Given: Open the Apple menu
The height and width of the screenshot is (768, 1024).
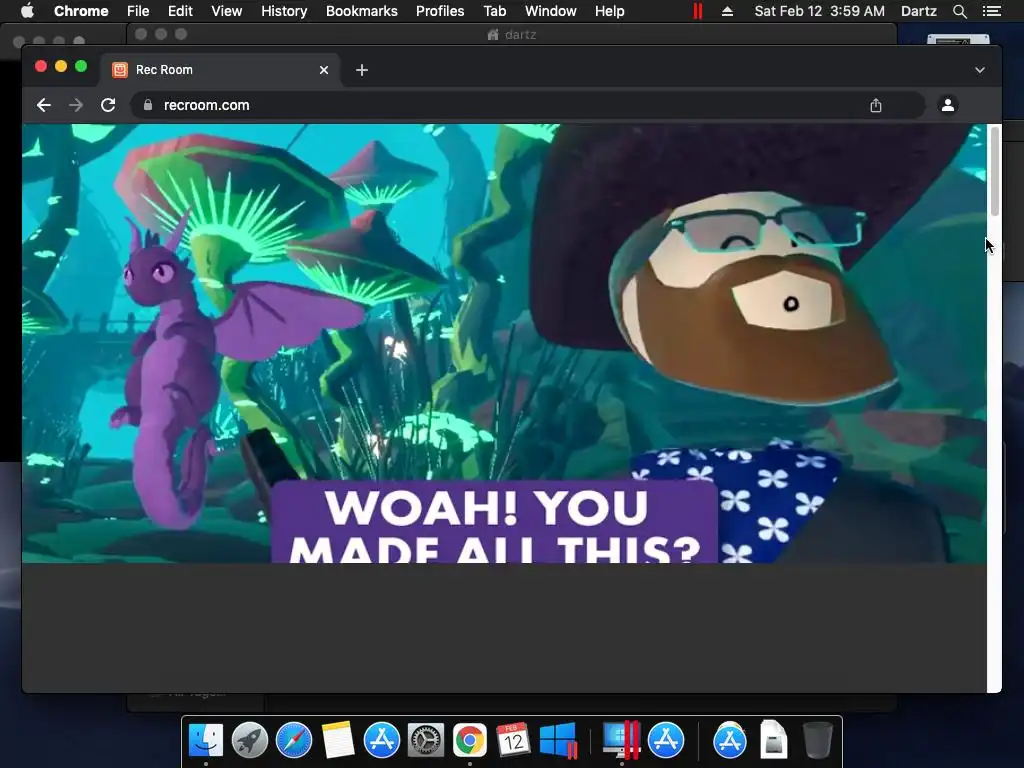Looking at the screenshot, I should [x=27, y=11].
